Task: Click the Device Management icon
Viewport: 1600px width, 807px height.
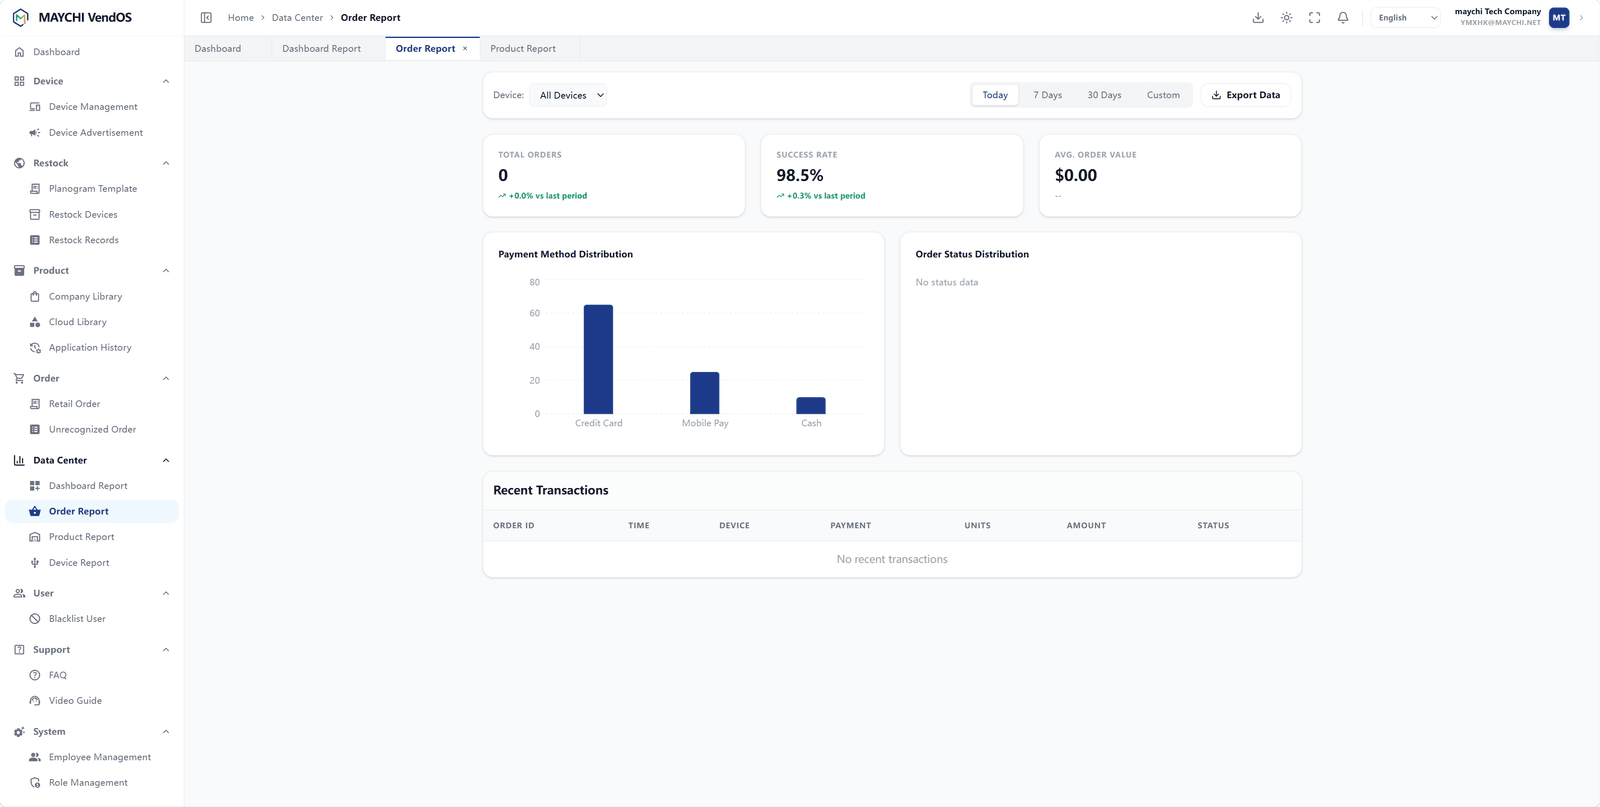Action: [35, 107]
